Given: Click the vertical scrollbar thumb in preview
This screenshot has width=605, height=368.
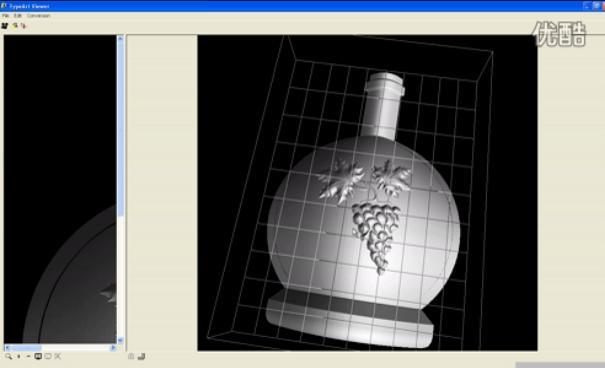Looking at the screenshot, I should (x=120, y=128).
